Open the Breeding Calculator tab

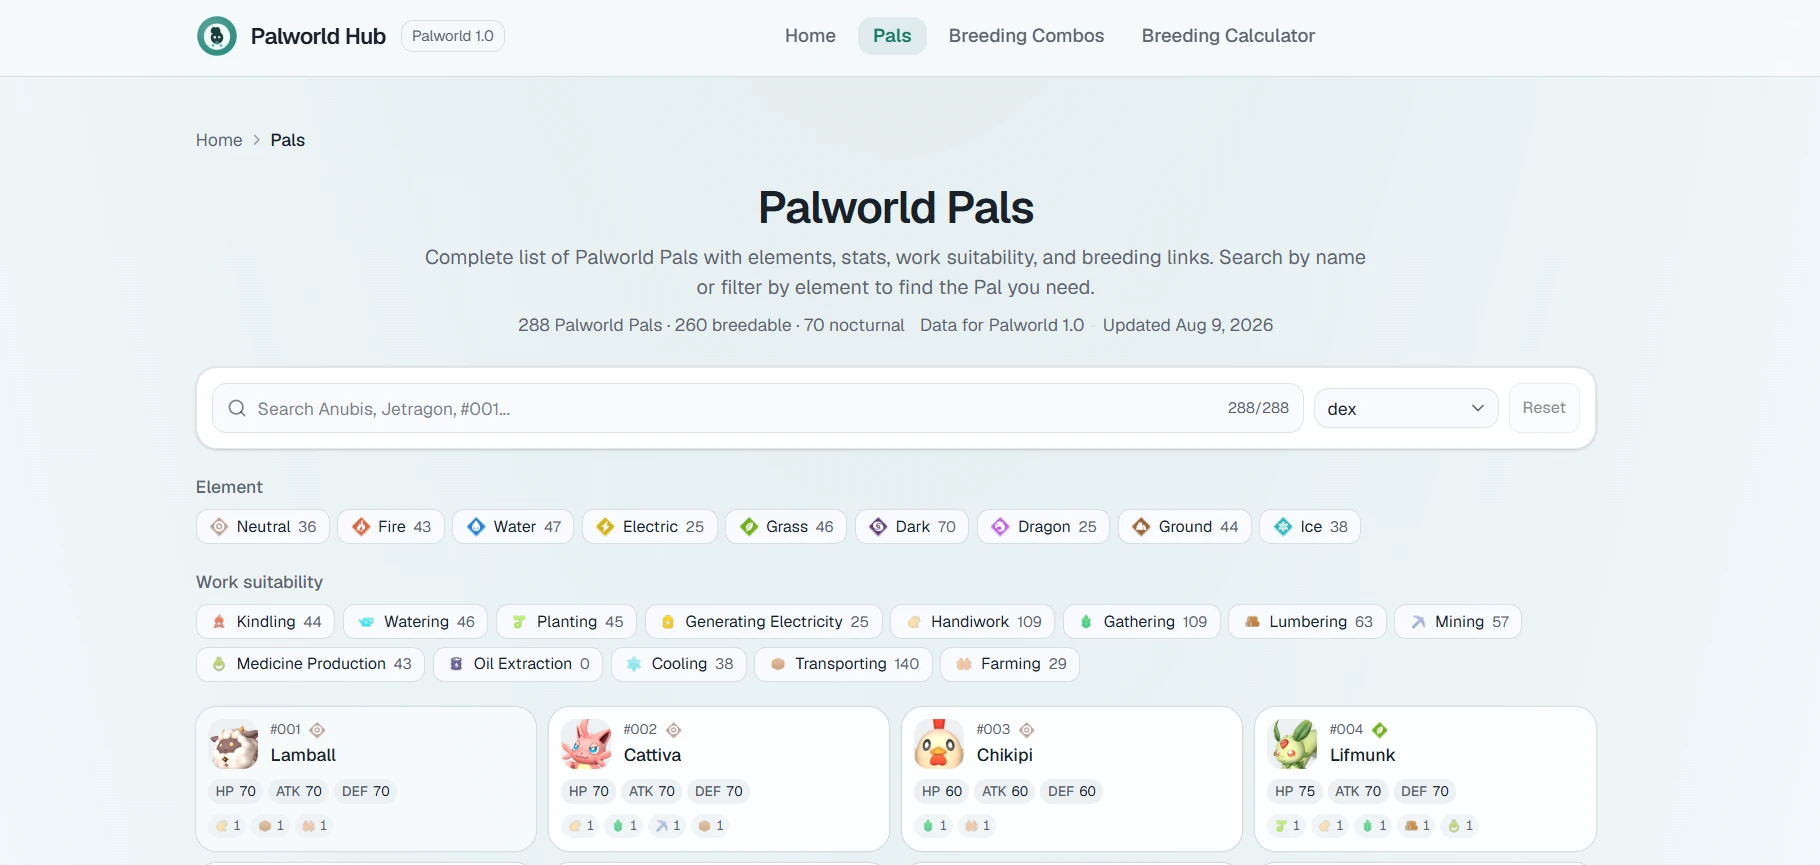(1228, 36)
